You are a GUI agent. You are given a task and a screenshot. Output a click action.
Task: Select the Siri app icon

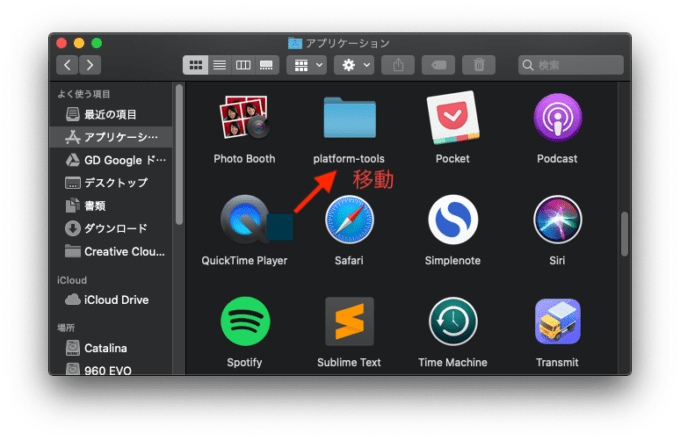(557, 219)
